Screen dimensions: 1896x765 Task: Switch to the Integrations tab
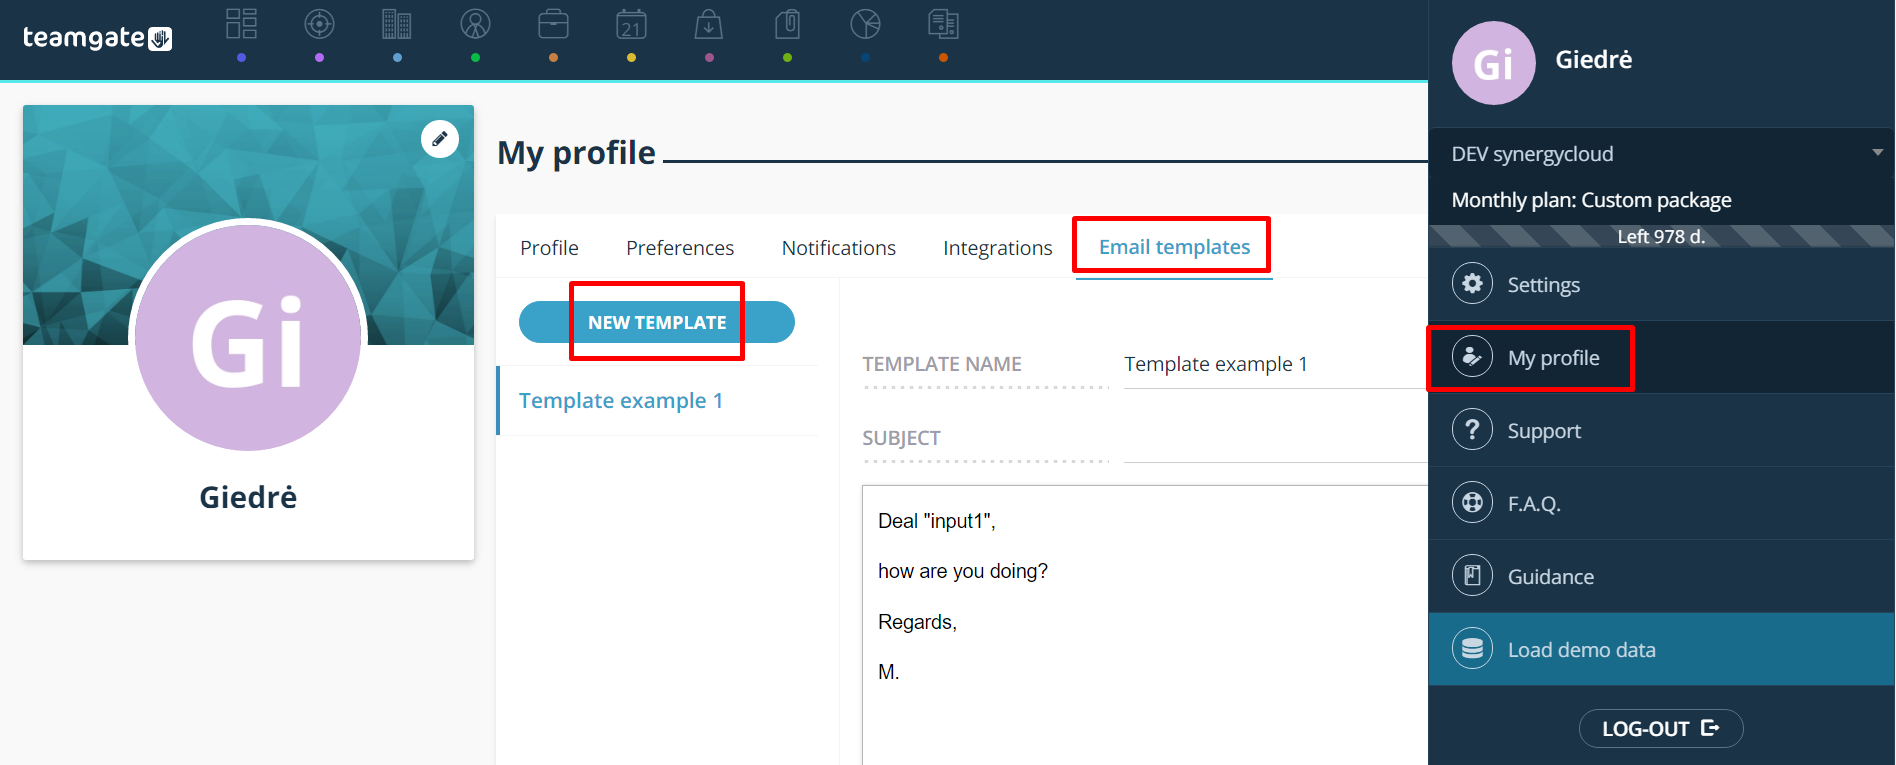997,247
